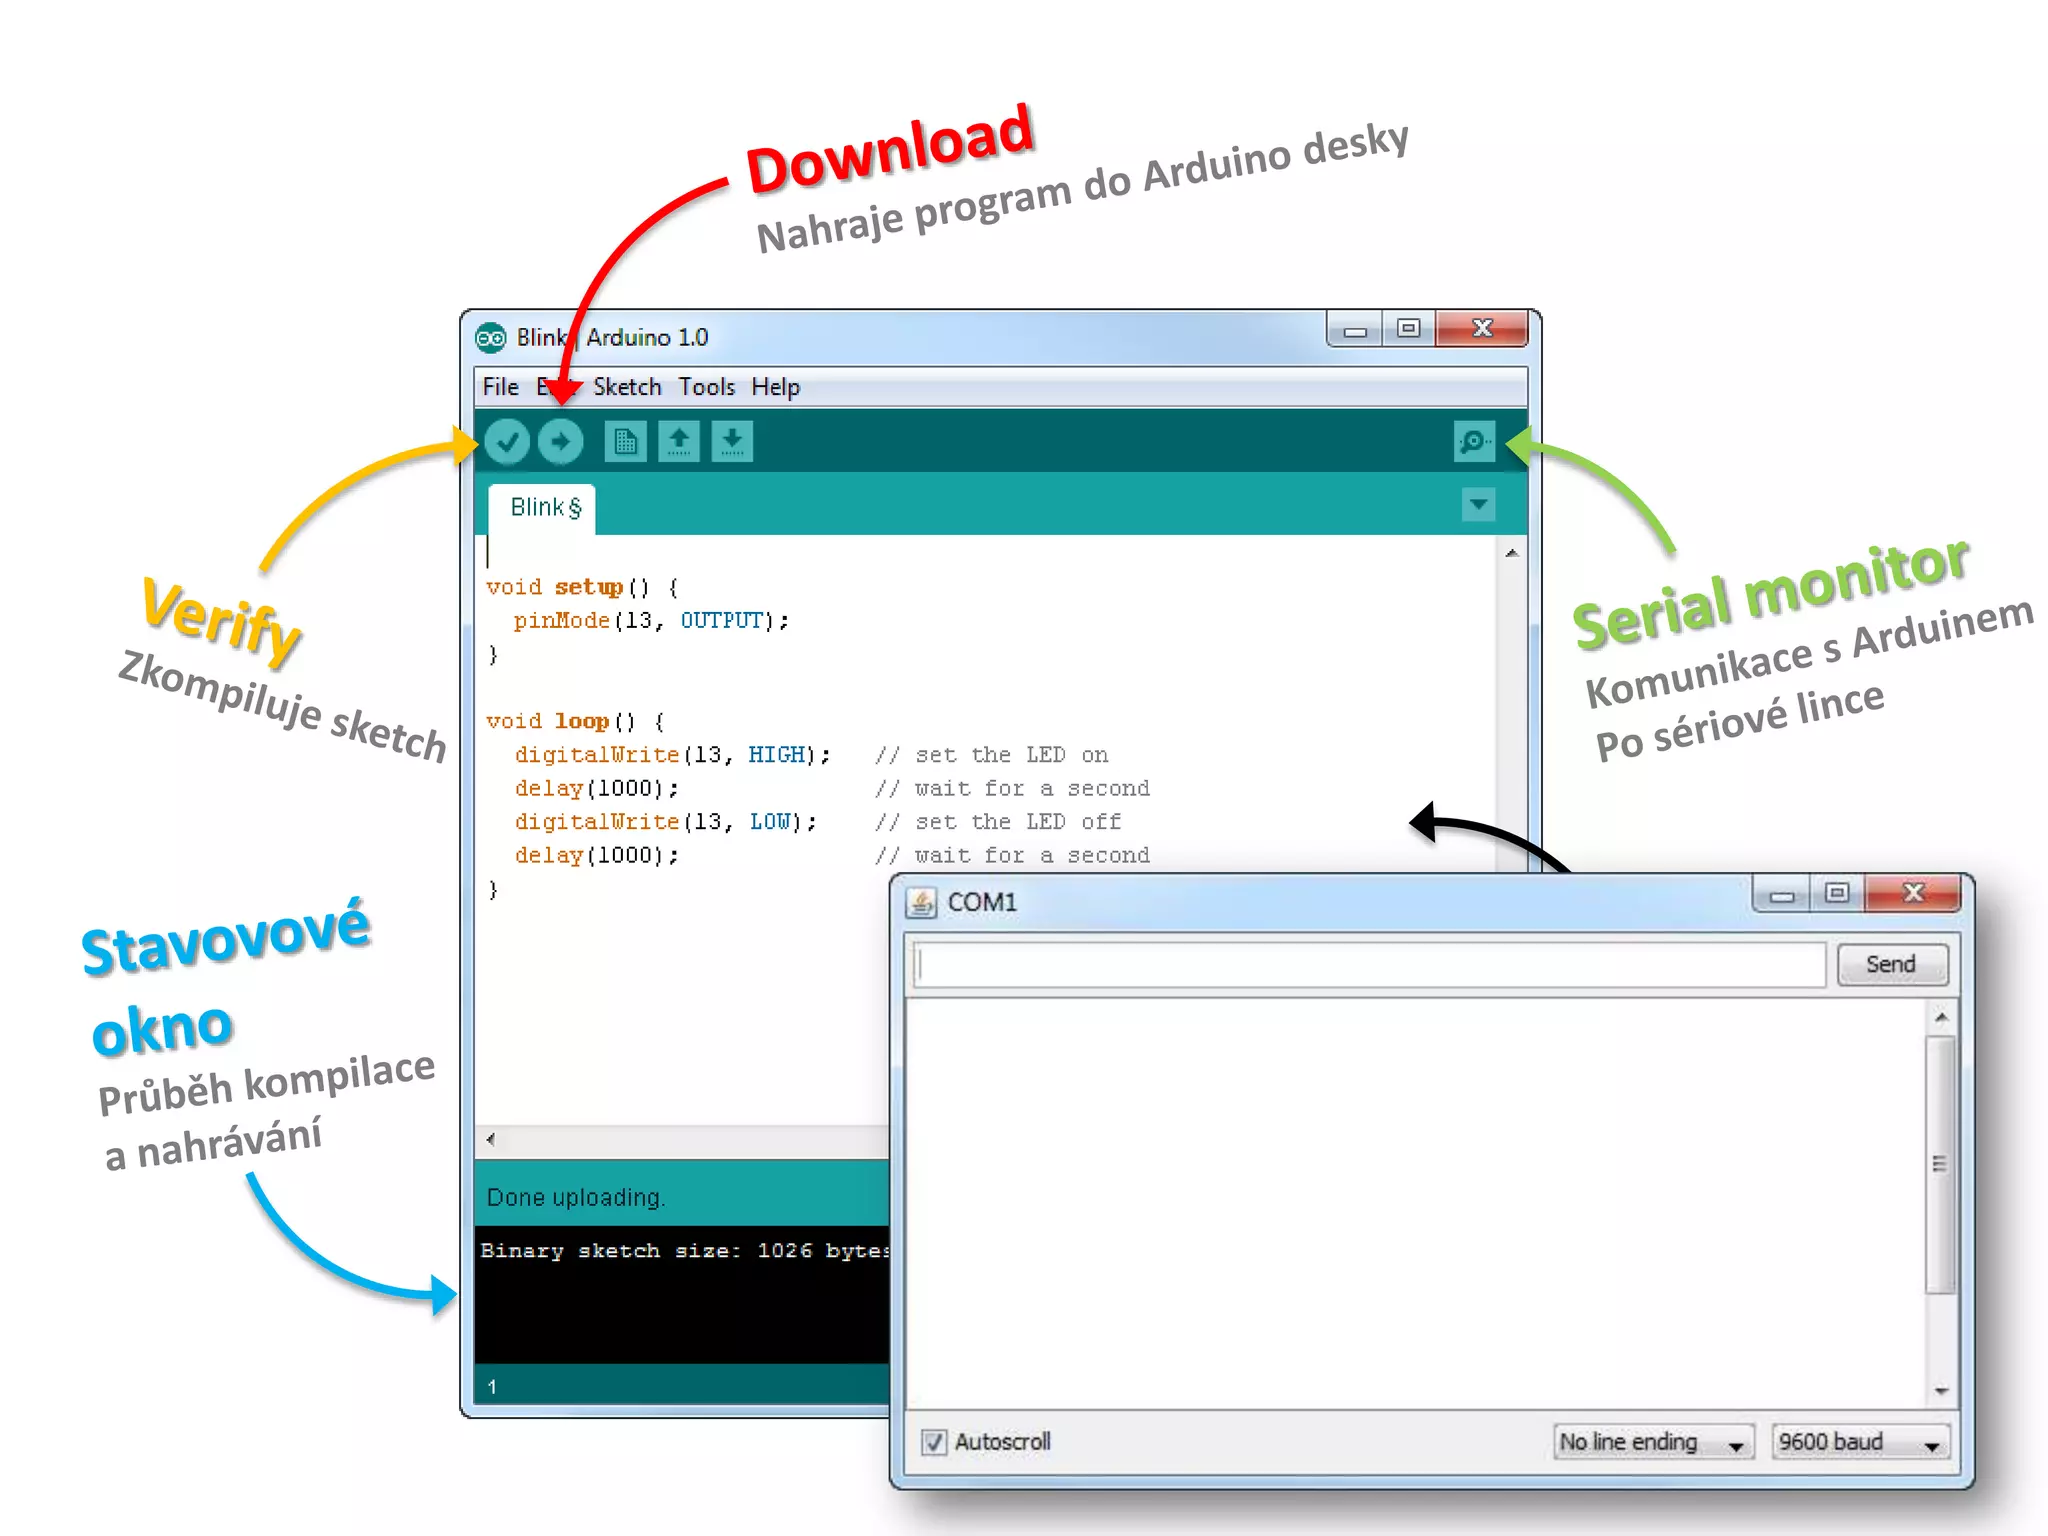Click the Open sketch up-arrow icon
Screen dimensions: 2048x1536
tap(679, 441)
